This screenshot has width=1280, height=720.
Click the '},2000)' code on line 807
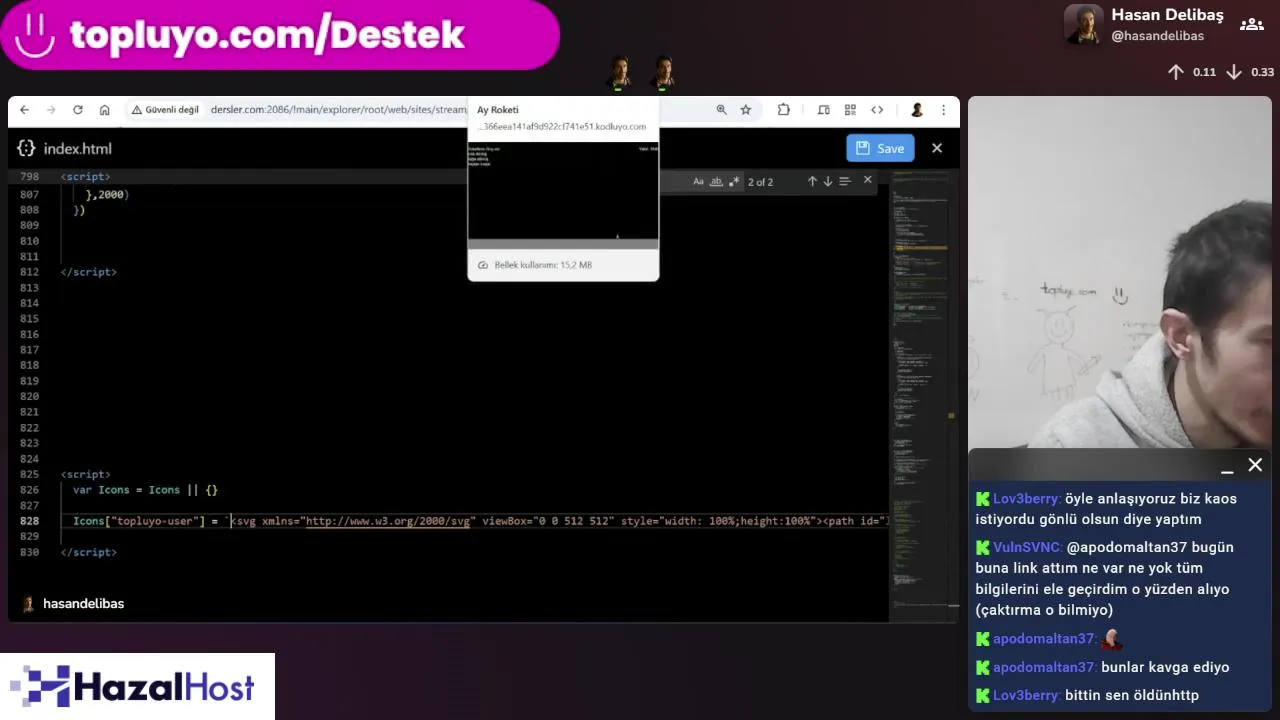coord(107,194)
